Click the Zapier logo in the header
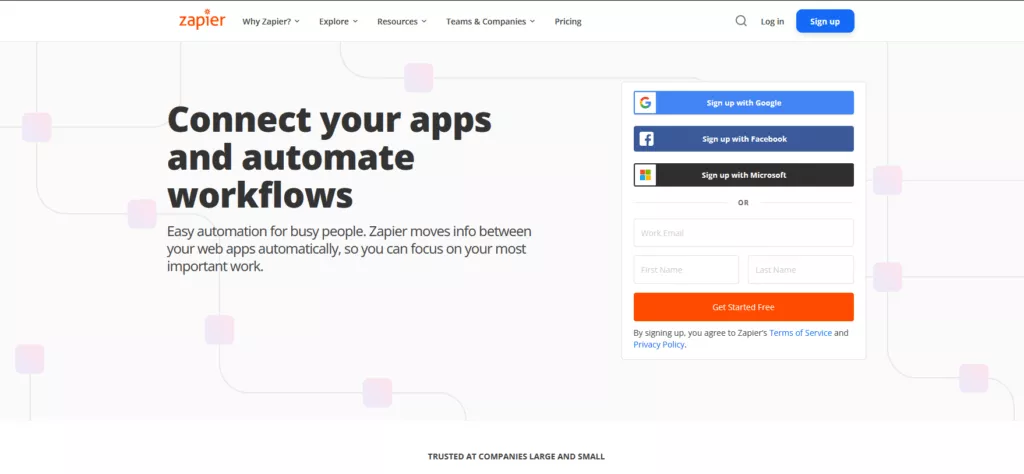This screenshot has height=474, width=1024. pos(202,20)
